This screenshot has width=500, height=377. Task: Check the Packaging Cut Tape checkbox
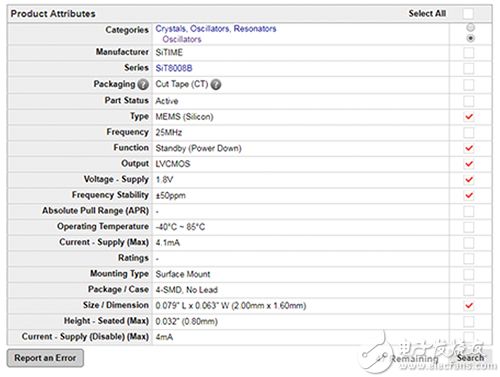(x=469, y=84)
